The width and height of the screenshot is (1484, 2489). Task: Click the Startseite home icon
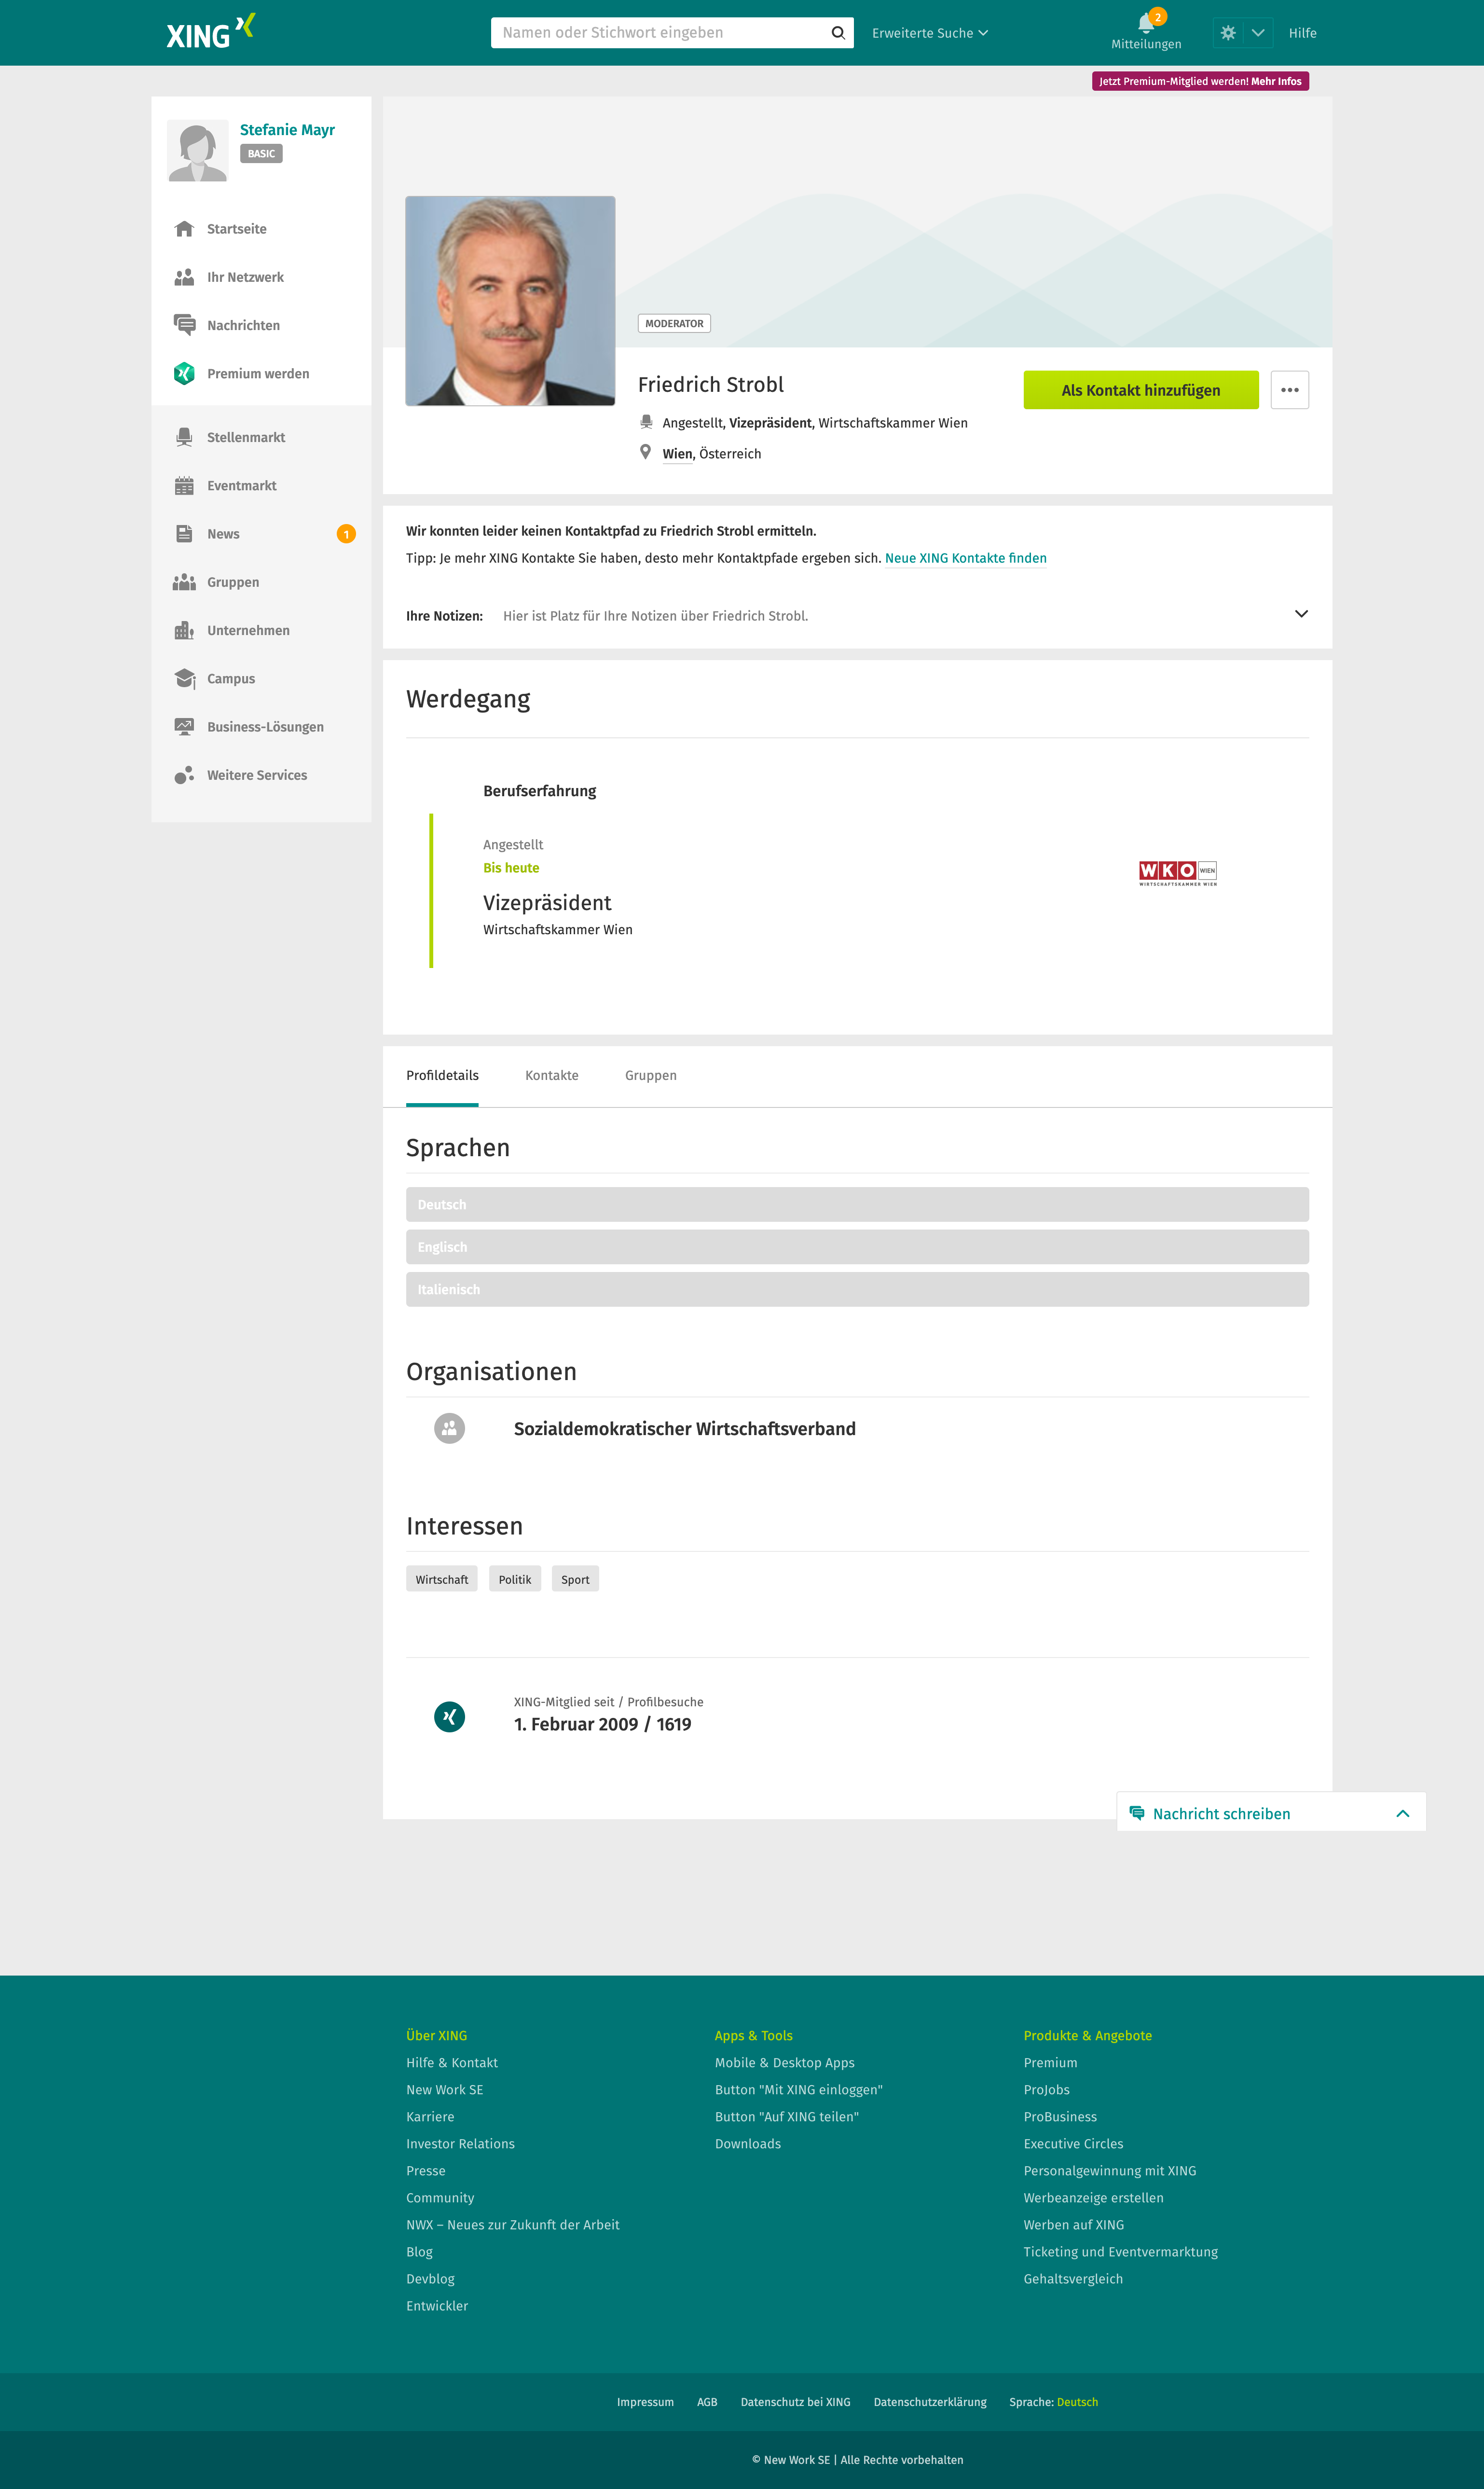184,229
